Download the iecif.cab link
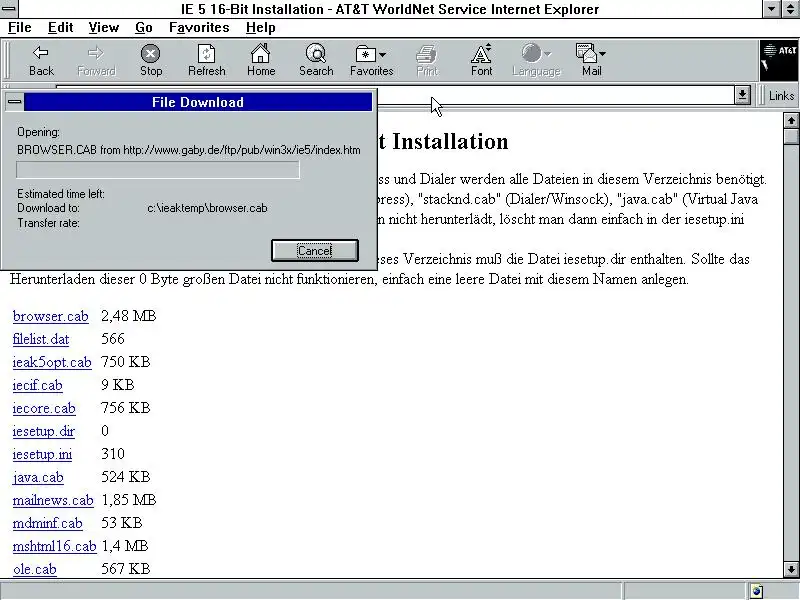Viewport: 800px width, 600px height. pos(37,385)
